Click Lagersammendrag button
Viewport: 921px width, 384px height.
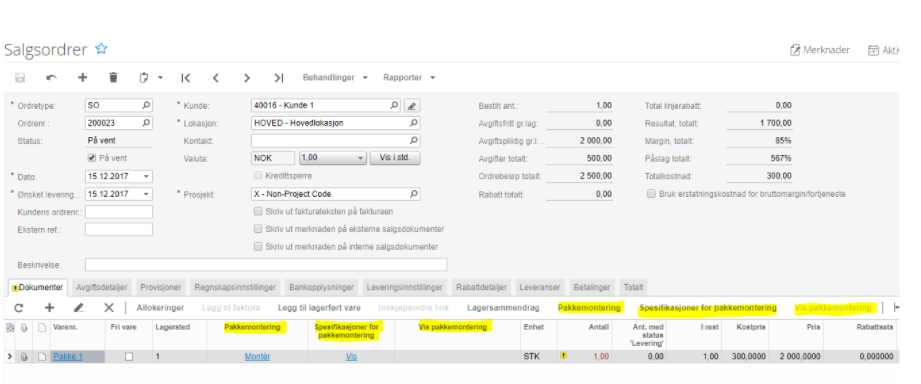(x=503, y=308)
